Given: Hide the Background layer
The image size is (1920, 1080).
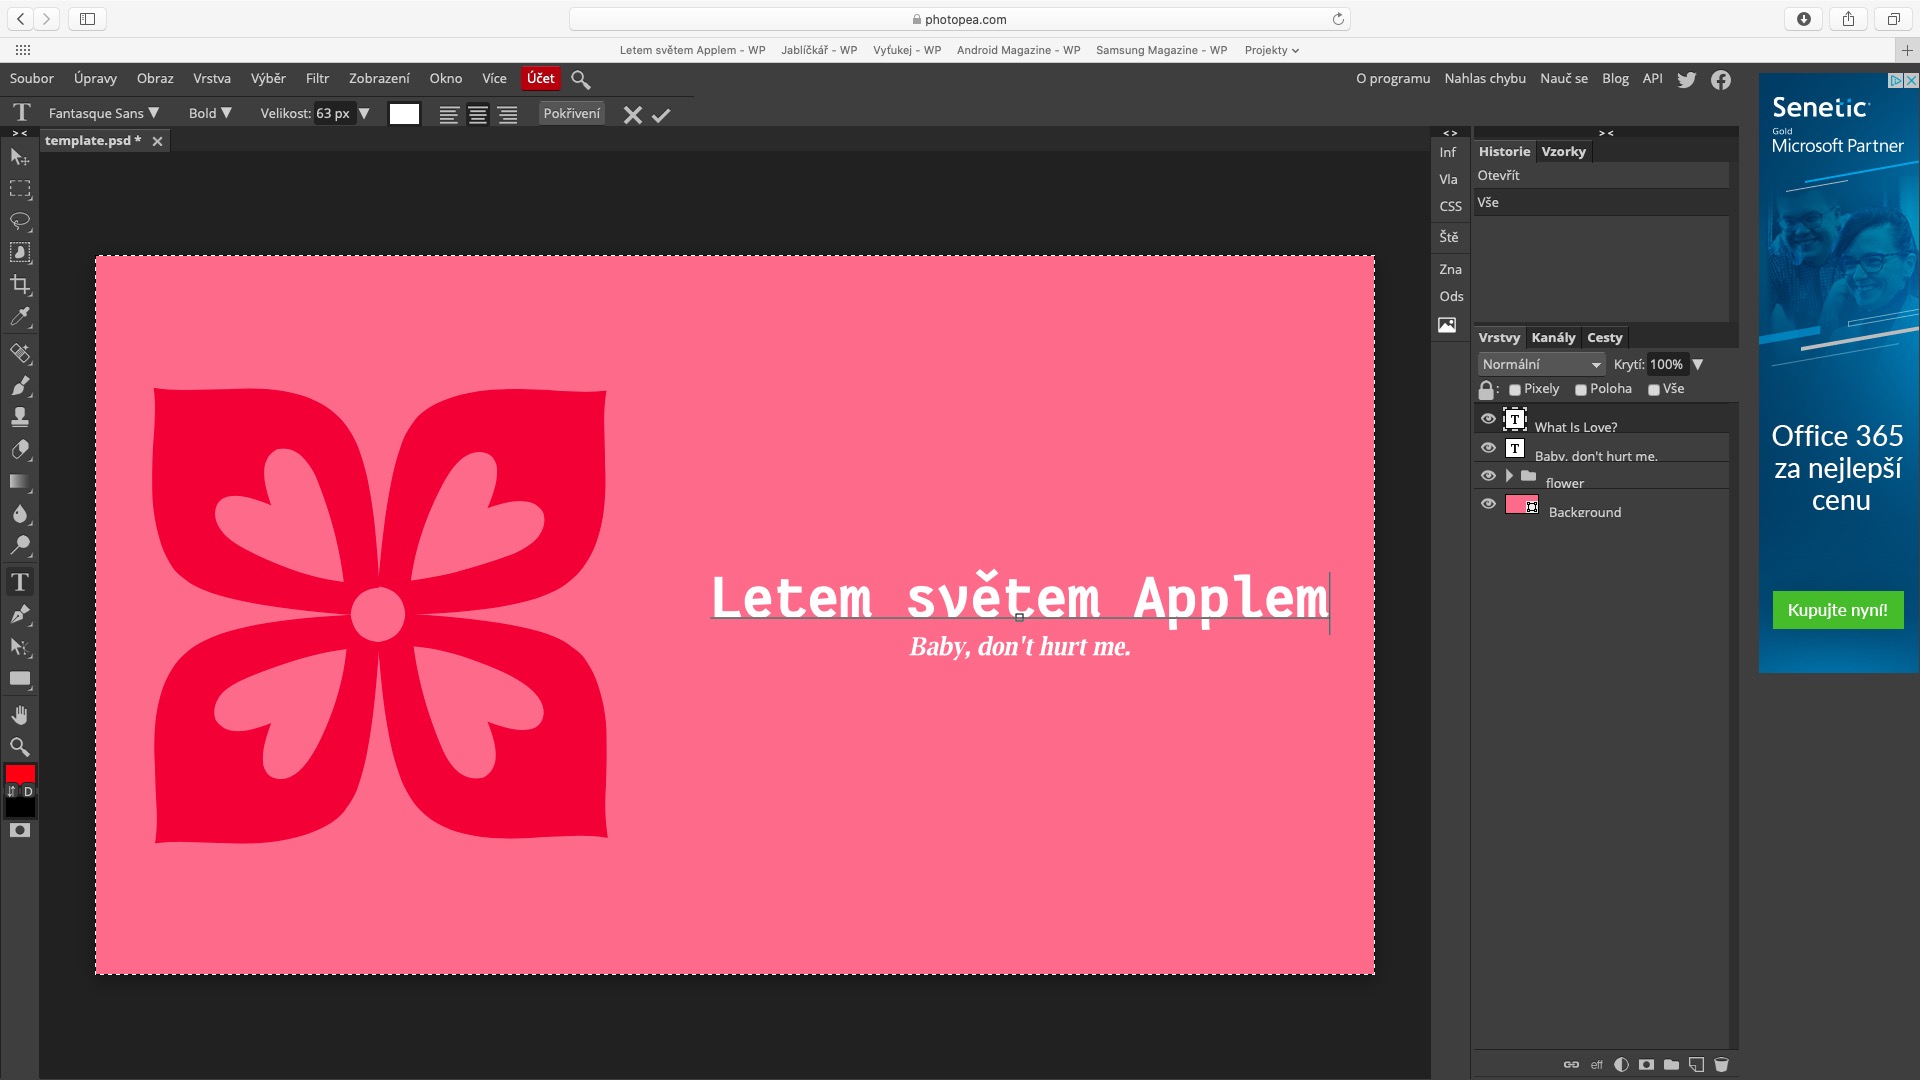Looking at the screenshot, I should click(x=1488, y=504).
